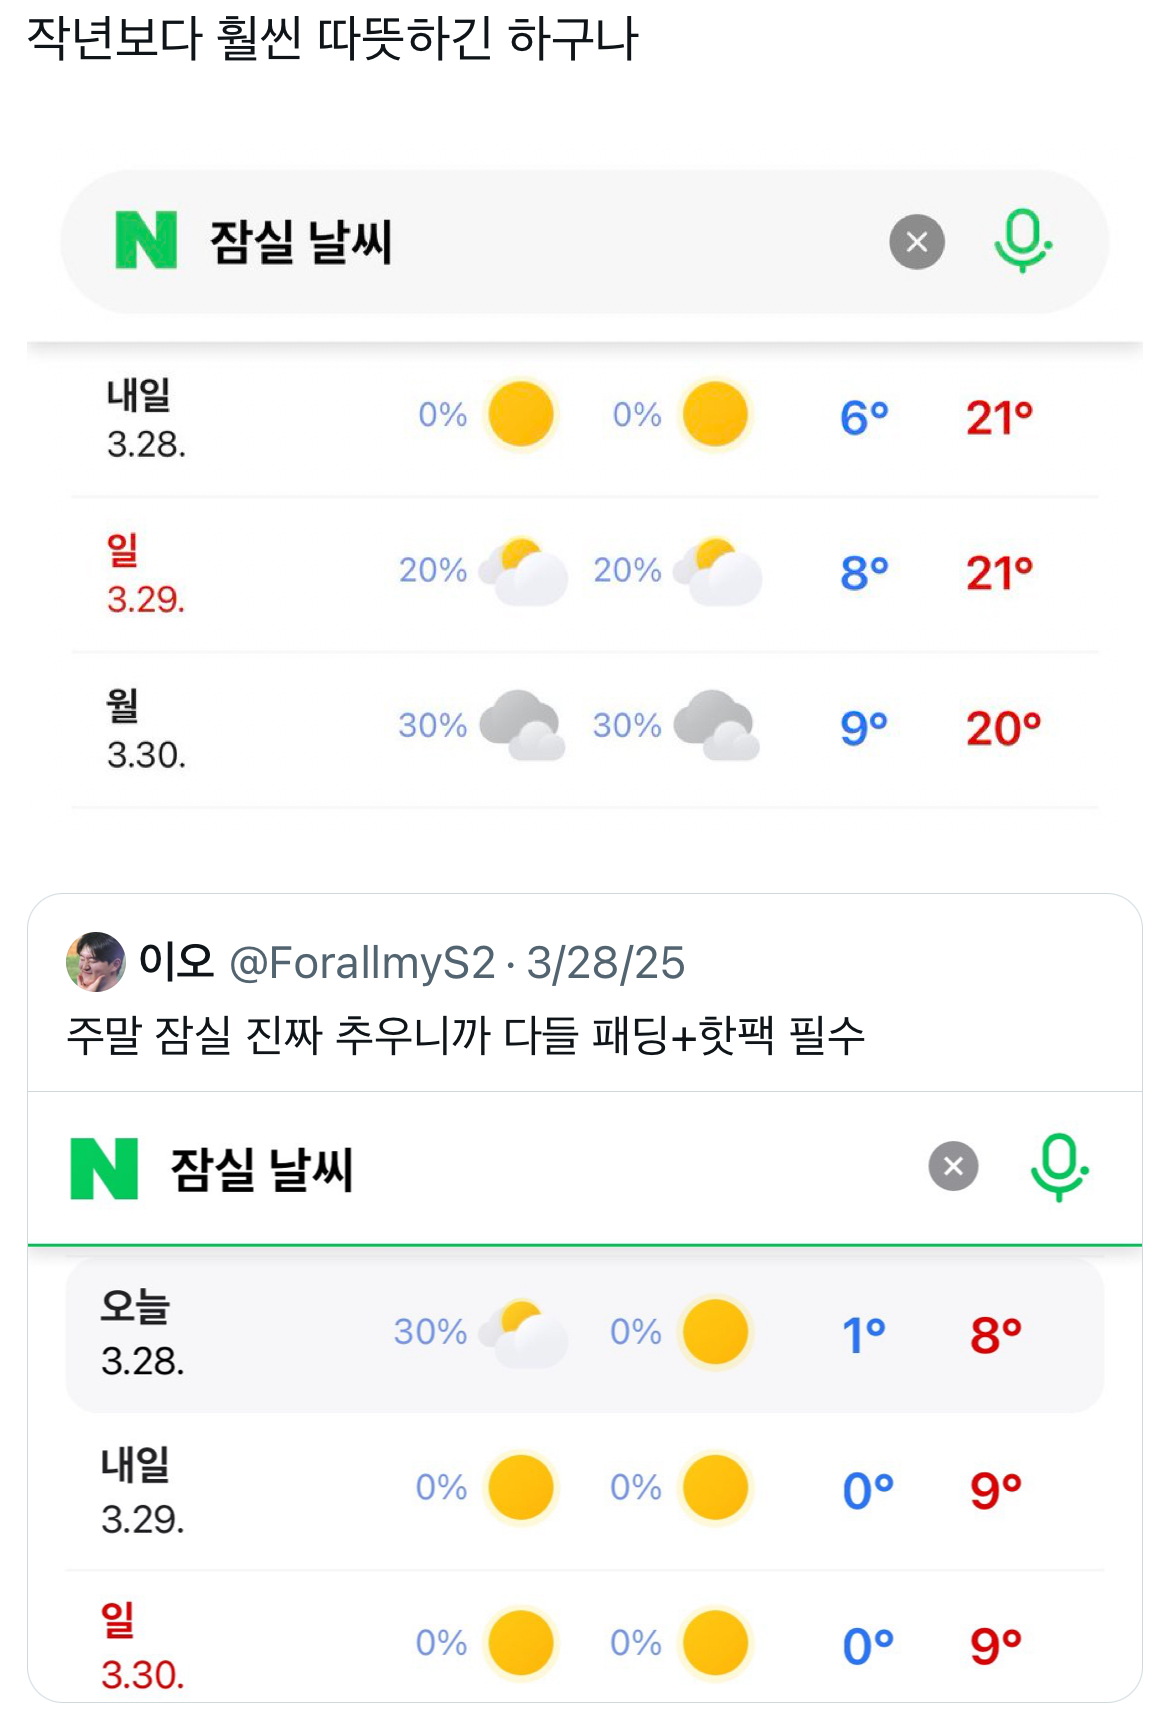The width and height of the screenshot is (1170, 1736).
Task: Select the 일 3.29. forecast row
Action: 584,573
